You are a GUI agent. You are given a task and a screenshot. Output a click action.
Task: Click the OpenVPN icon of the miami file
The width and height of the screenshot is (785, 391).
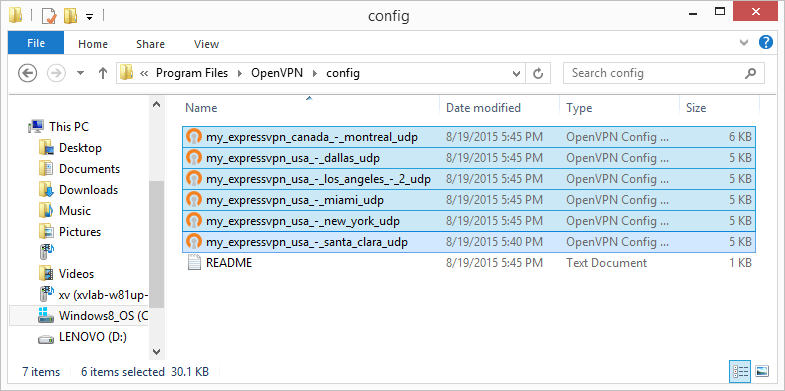pos(193,200)
